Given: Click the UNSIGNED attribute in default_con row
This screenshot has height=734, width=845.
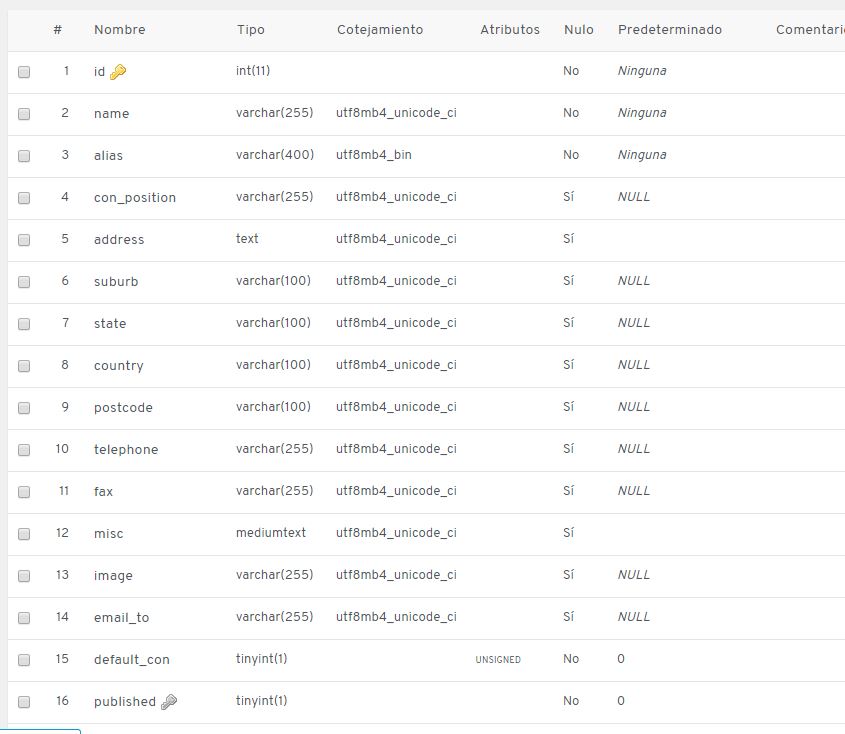Looking at the screenshot, I should [x=498, y=660].
